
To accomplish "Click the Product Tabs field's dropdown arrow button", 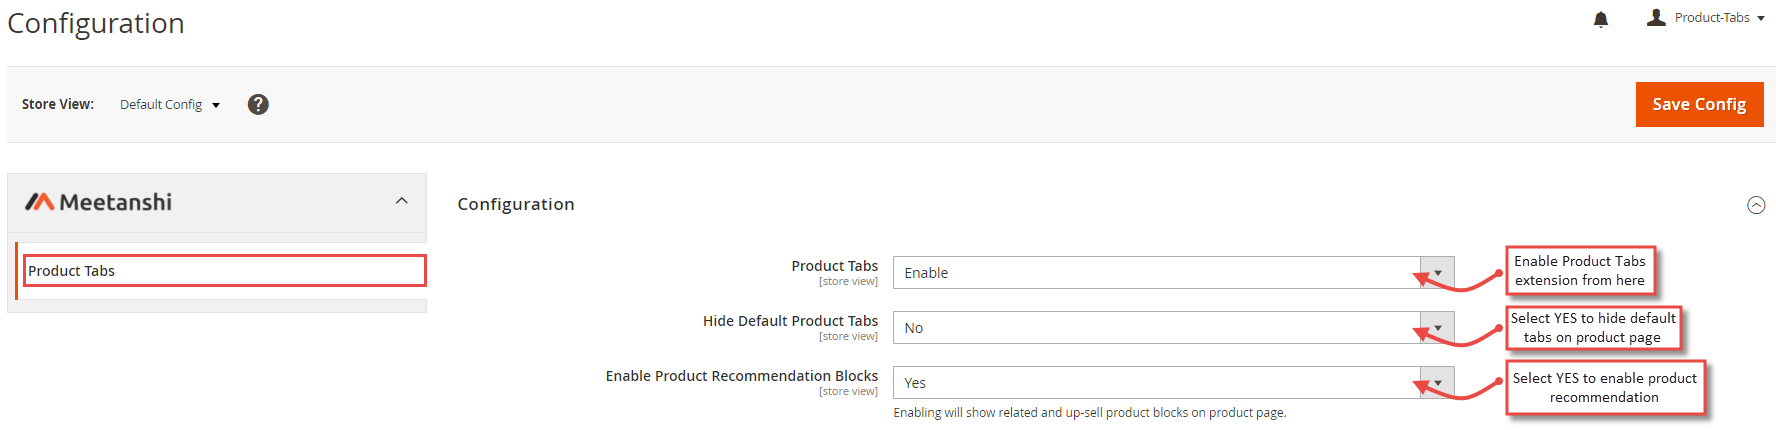I will tap(1438, 273).
